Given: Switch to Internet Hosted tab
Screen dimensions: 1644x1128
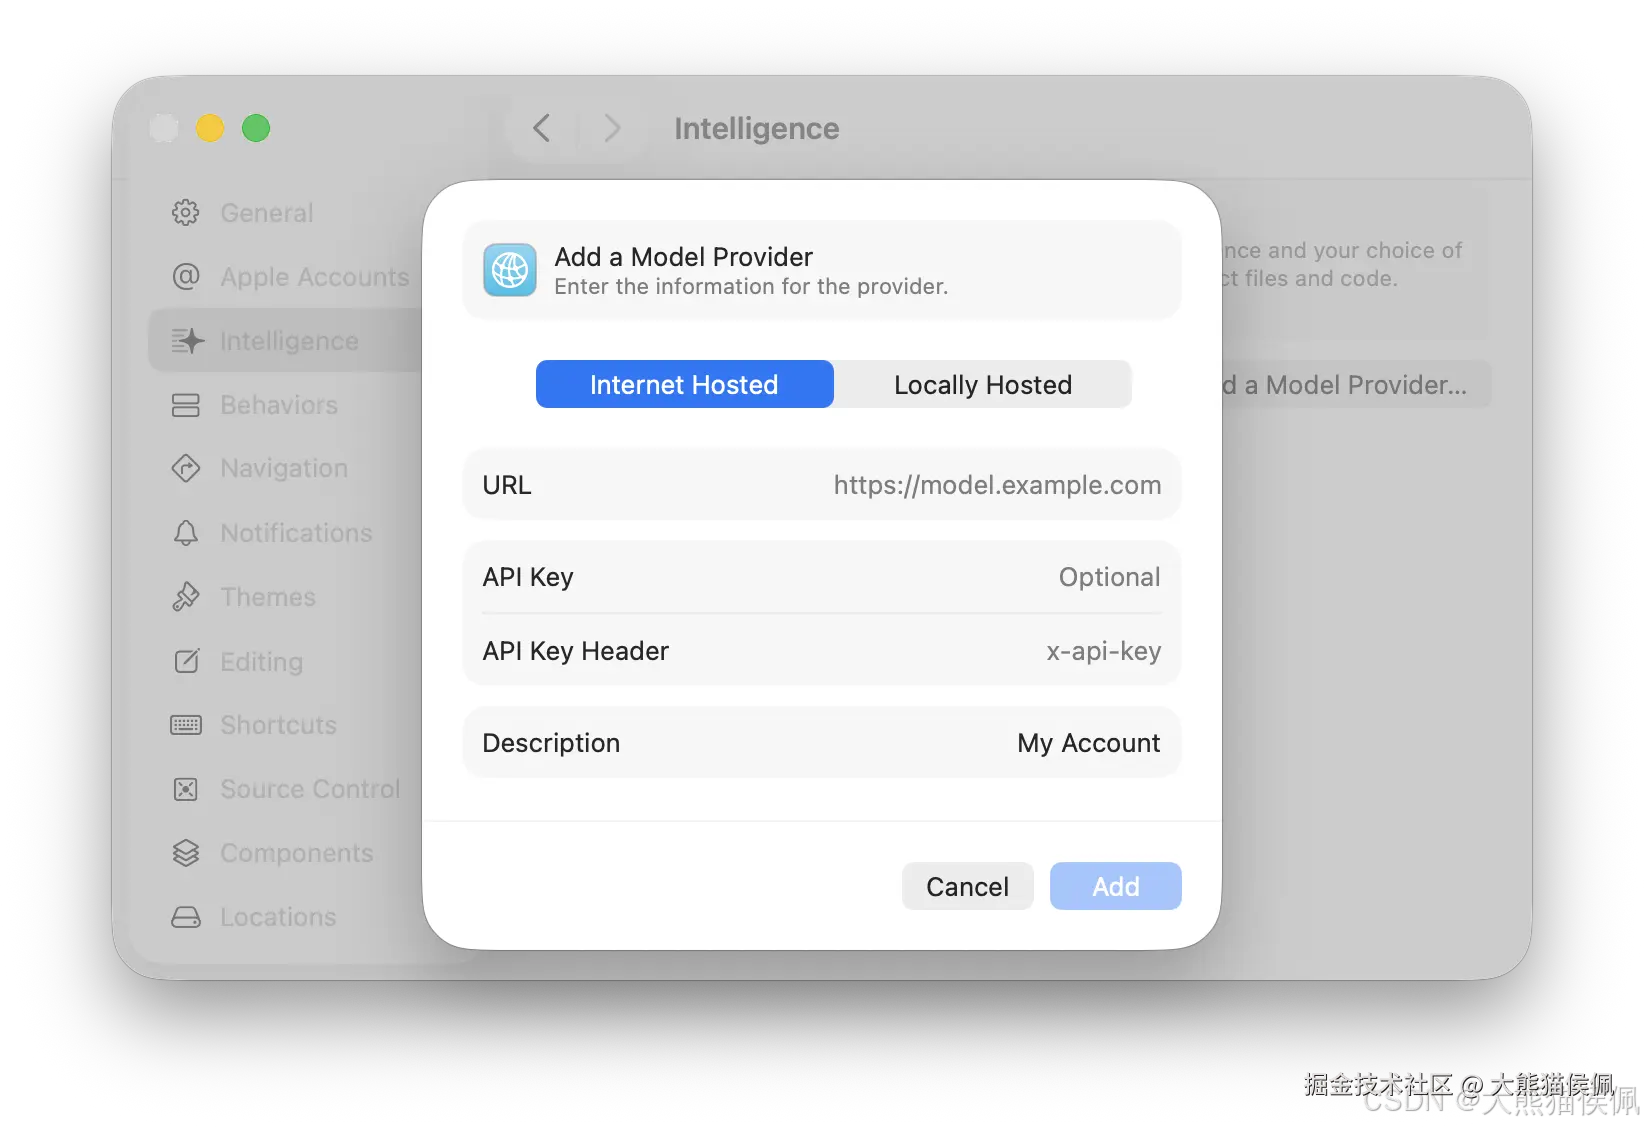Looking at the screenshot, I should [684, 384].
